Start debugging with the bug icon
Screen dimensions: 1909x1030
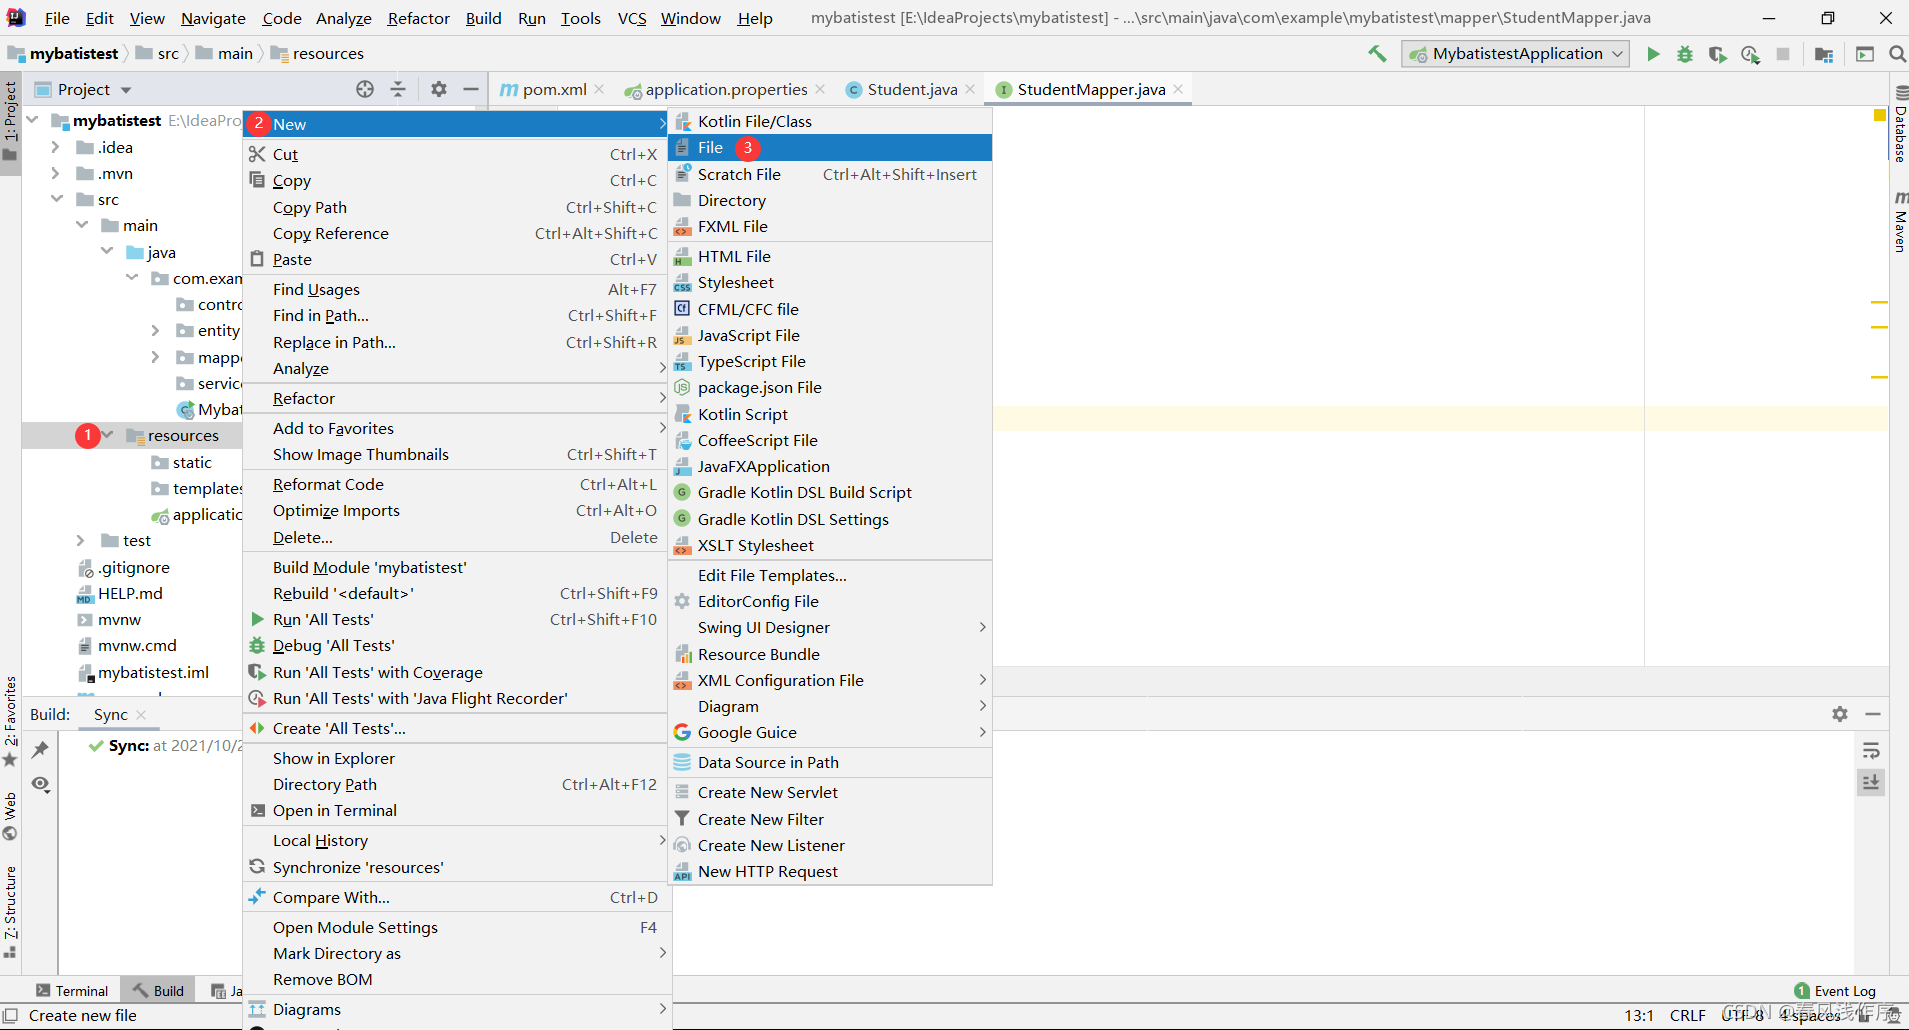(x=1685, y=54)
